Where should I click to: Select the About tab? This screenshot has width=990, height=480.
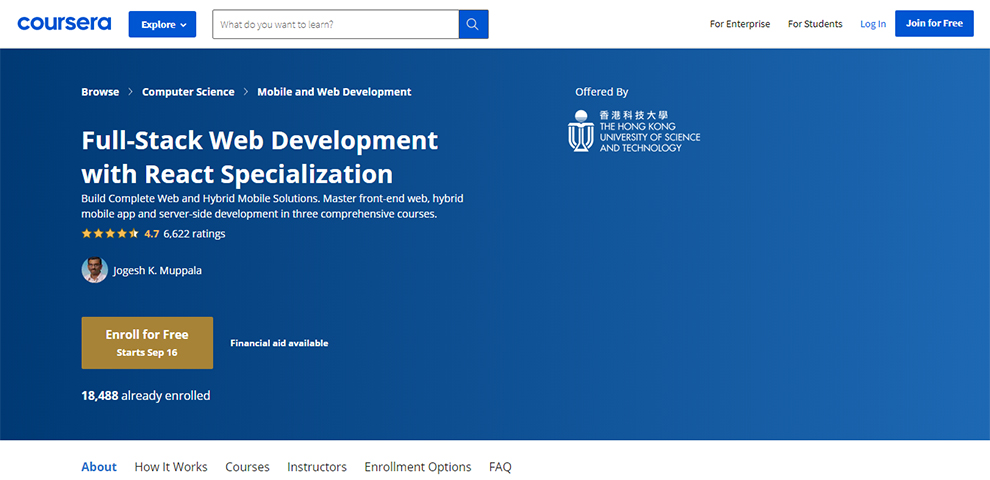tap(99, 467)
